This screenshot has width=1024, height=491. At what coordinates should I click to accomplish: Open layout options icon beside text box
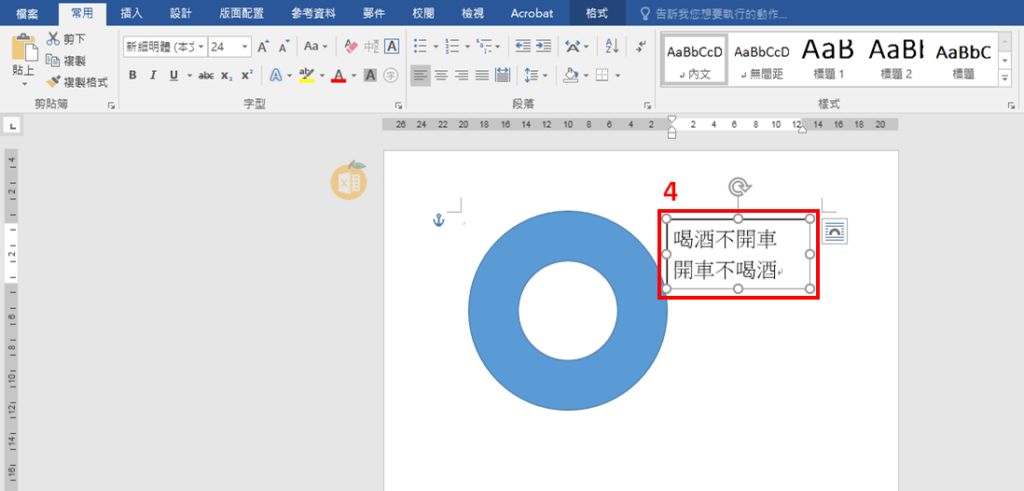click(835, 232)
